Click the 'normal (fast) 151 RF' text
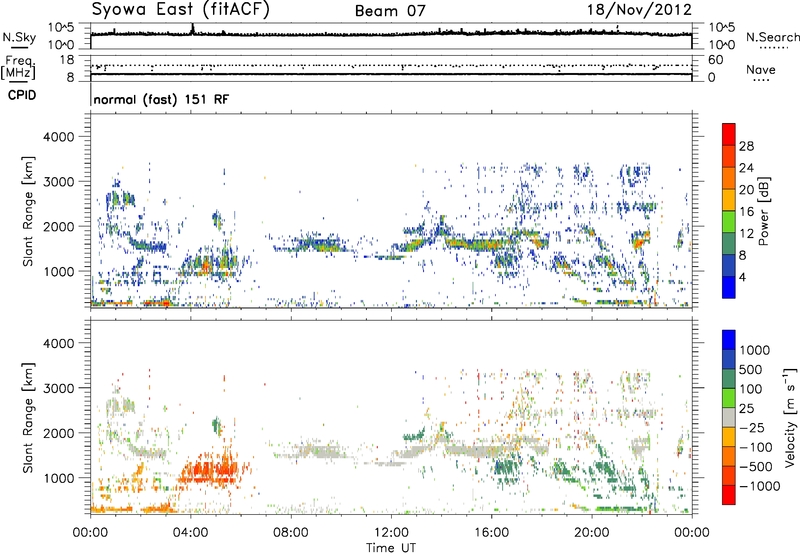The image size is (800, 554). click(161, 99)
